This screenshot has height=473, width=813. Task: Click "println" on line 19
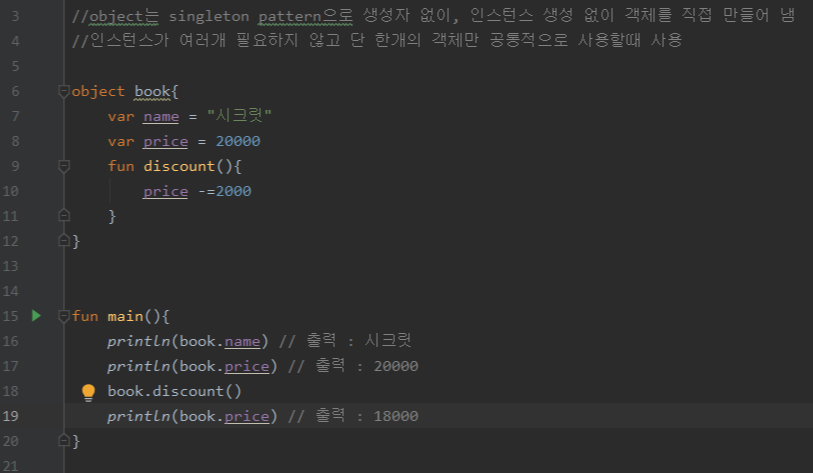tap(139, 416)
